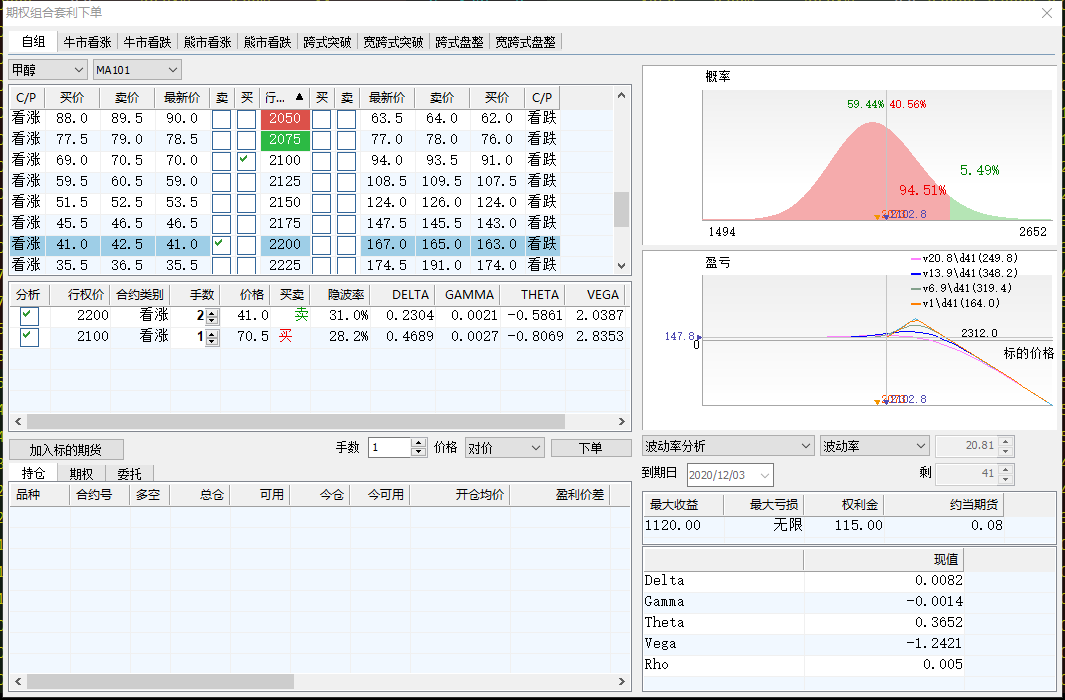Switch to the 牛市看涨 strategy tab
This screenshot has width=1065, height=700.
(87, 42)
